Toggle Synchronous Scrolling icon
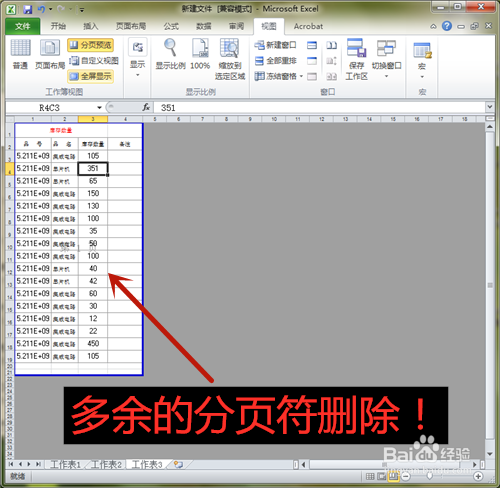 [331, 61]
